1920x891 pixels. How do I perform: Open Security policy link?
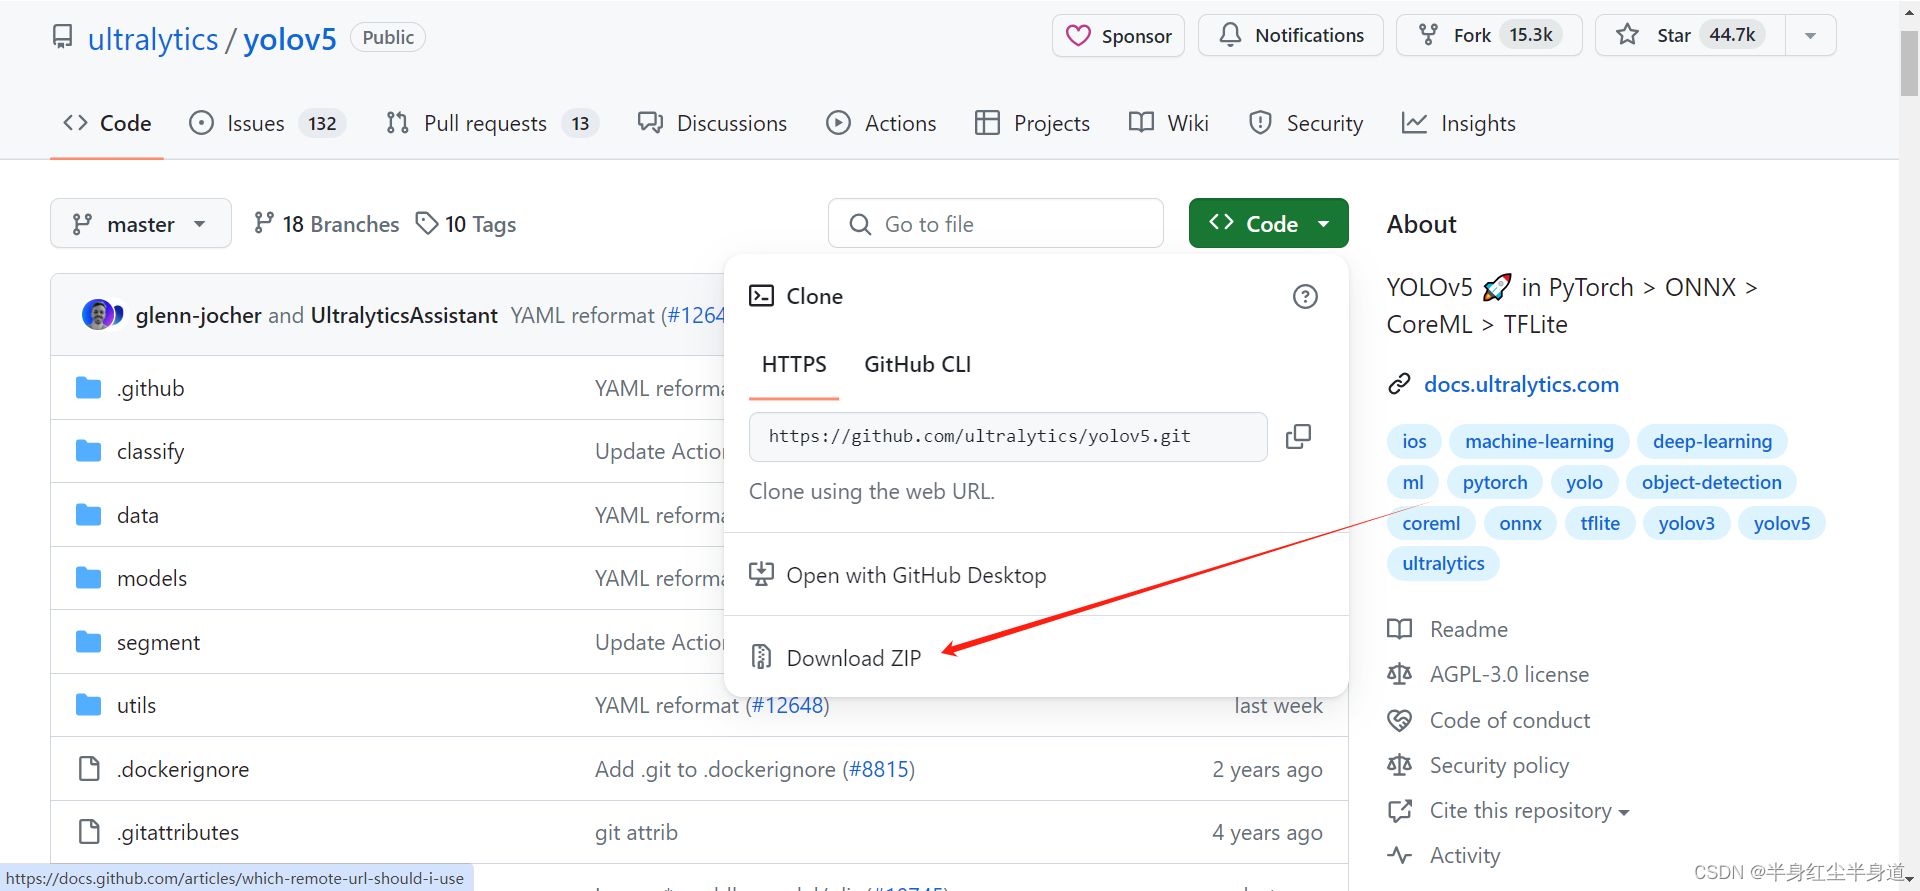pyautogui.click(x=1499, y=765)
